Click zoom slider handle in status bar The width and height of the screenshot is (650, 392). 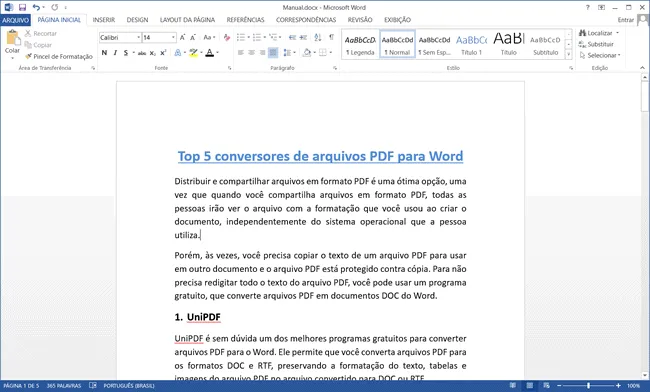[588, 386]
